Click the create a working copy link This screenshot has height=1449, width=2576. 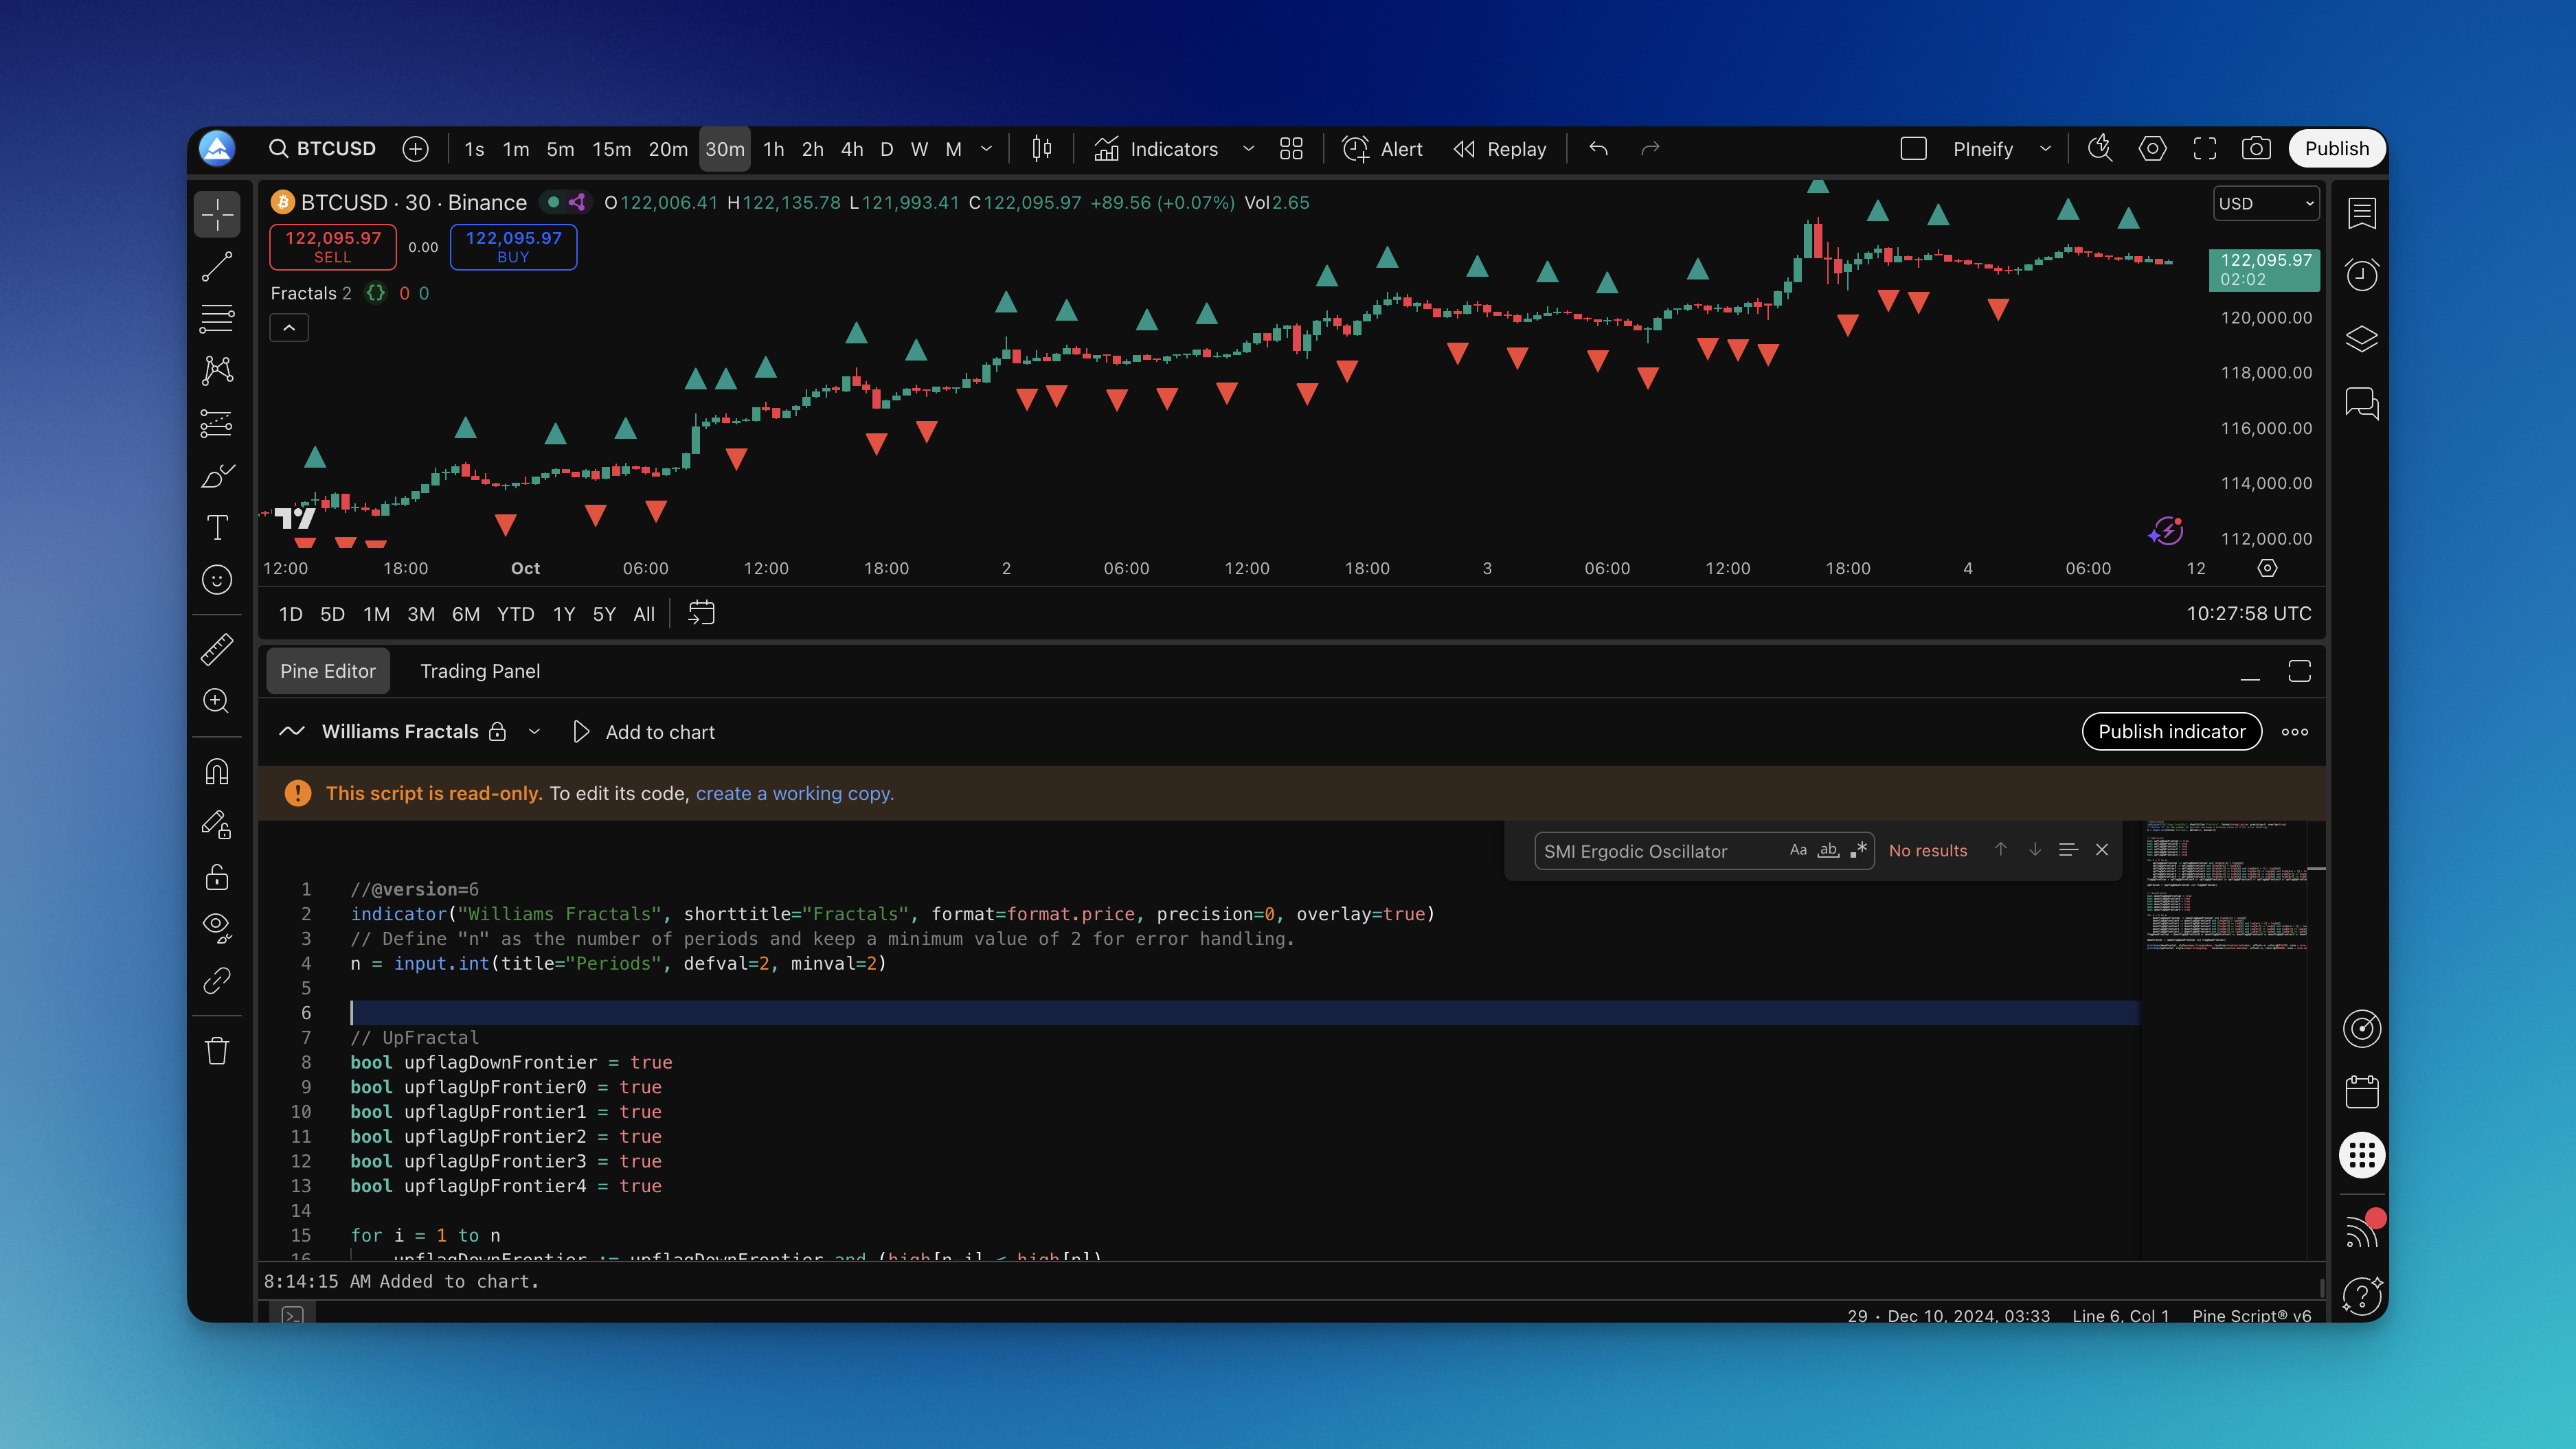(794, 793)
